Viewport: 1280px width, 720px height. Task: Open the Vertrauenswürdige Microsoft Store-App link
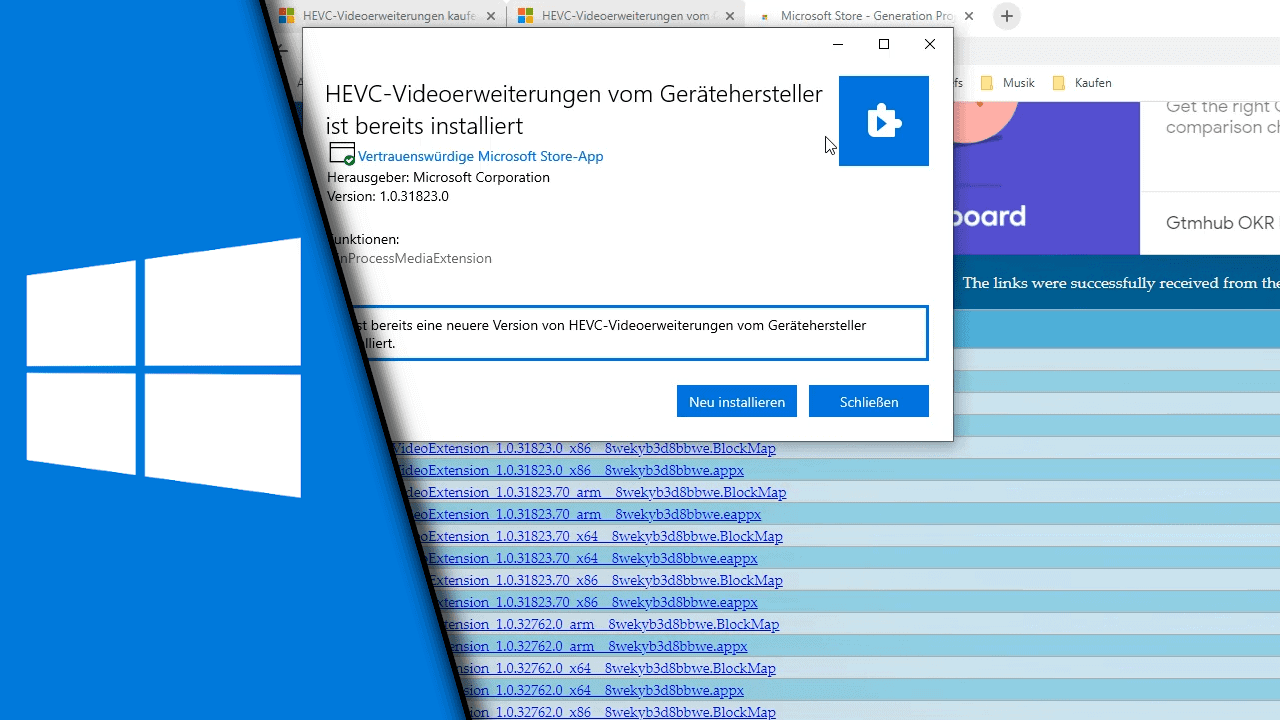click(480, 156)
